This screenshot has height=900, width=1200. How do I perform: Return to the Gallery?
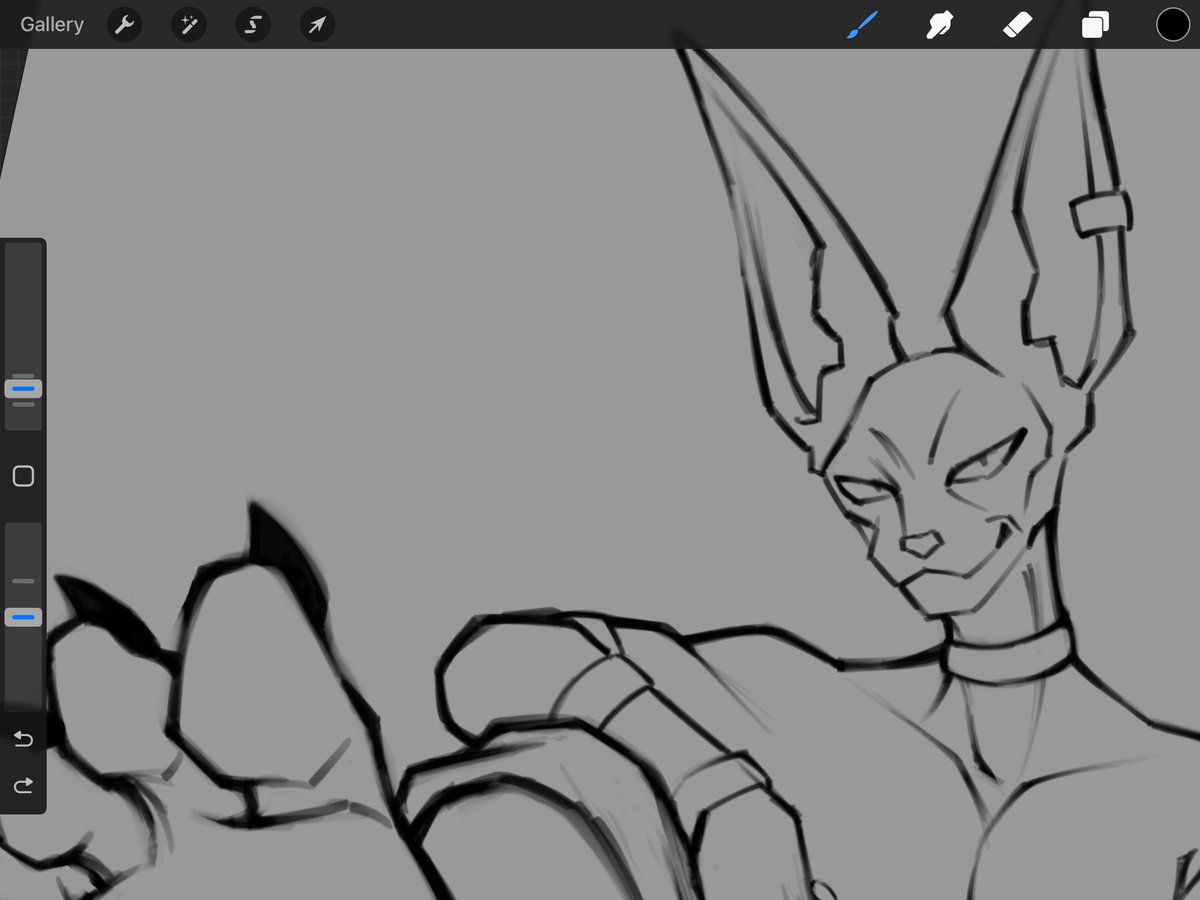(x=52, y=24)
